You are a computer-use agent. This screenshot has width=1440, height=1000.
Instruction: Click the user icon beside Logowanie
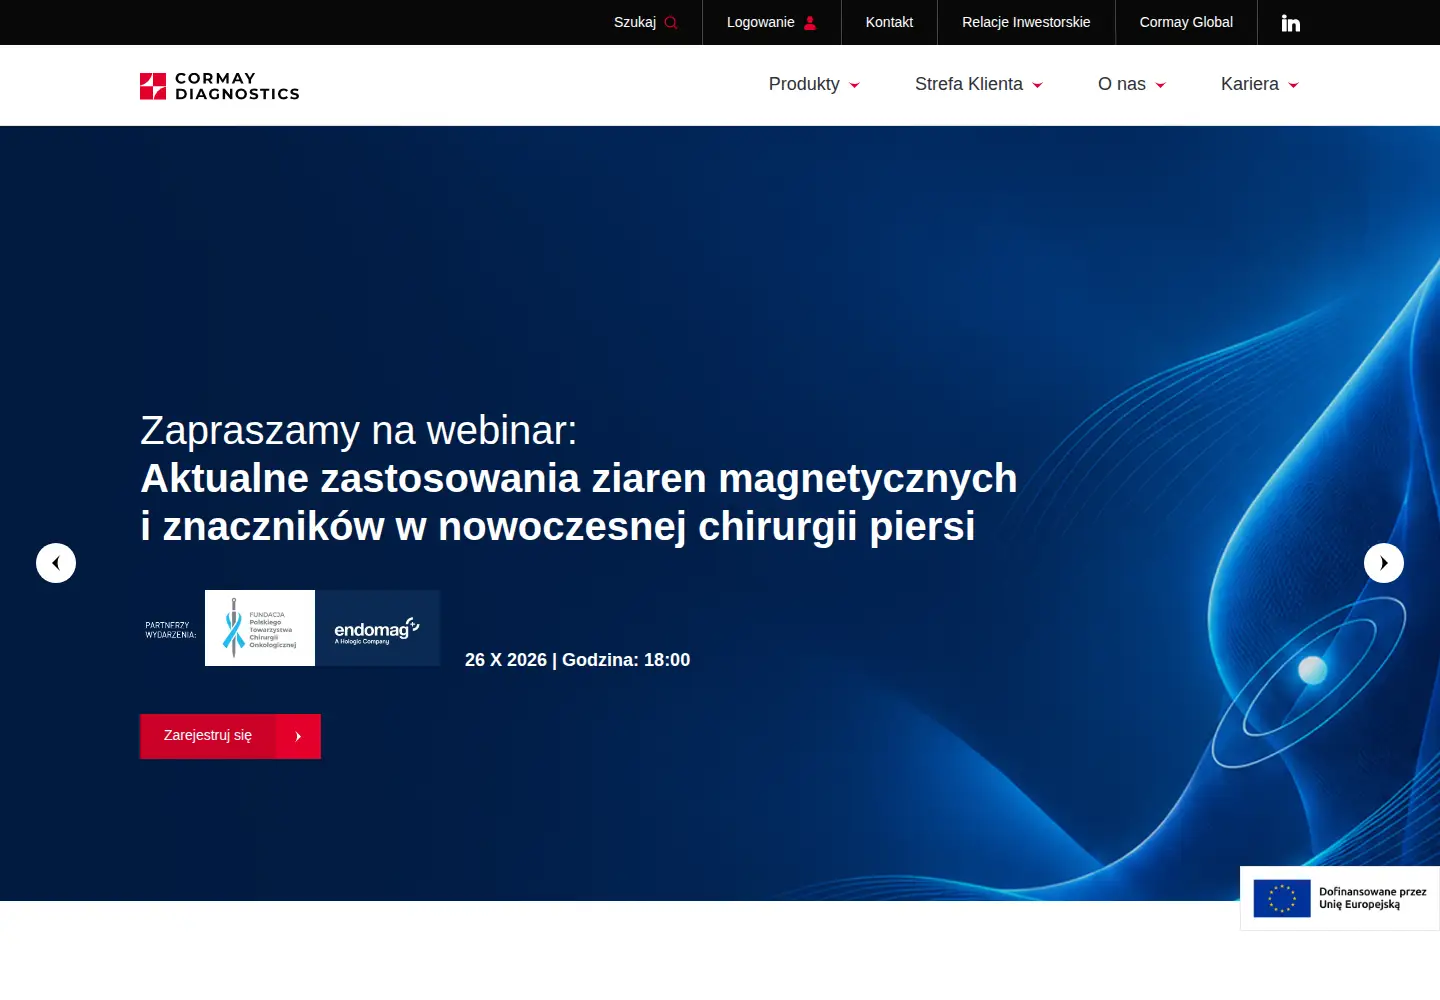click(810, 23)
